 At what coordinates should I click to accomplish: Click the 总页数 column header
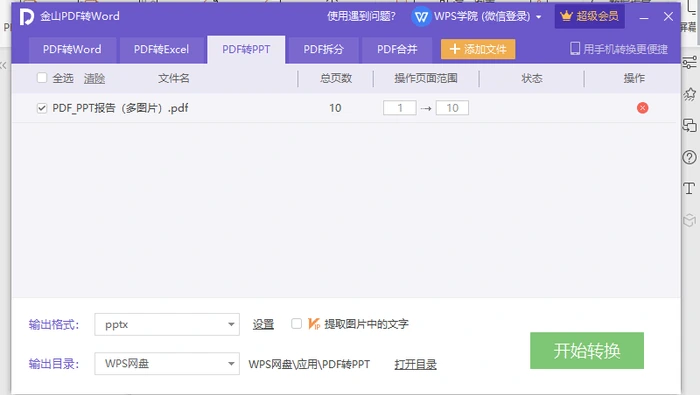click(336, 79)
